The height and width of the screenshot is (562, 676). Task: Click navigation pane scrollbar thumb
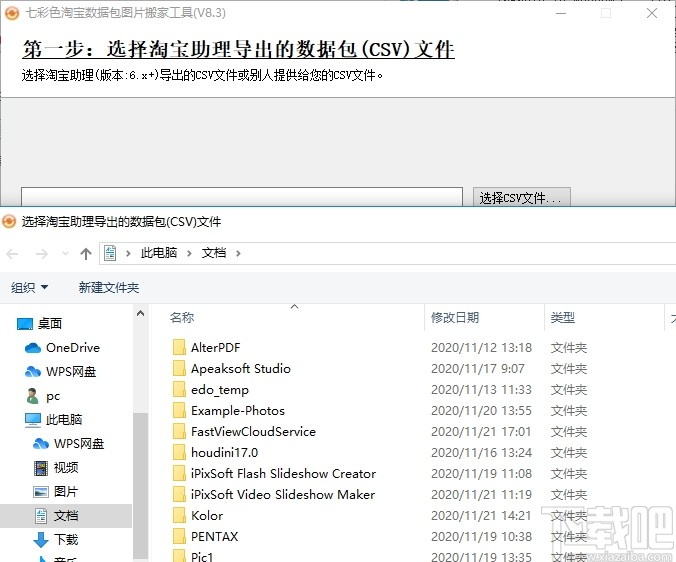pos(141,487)
